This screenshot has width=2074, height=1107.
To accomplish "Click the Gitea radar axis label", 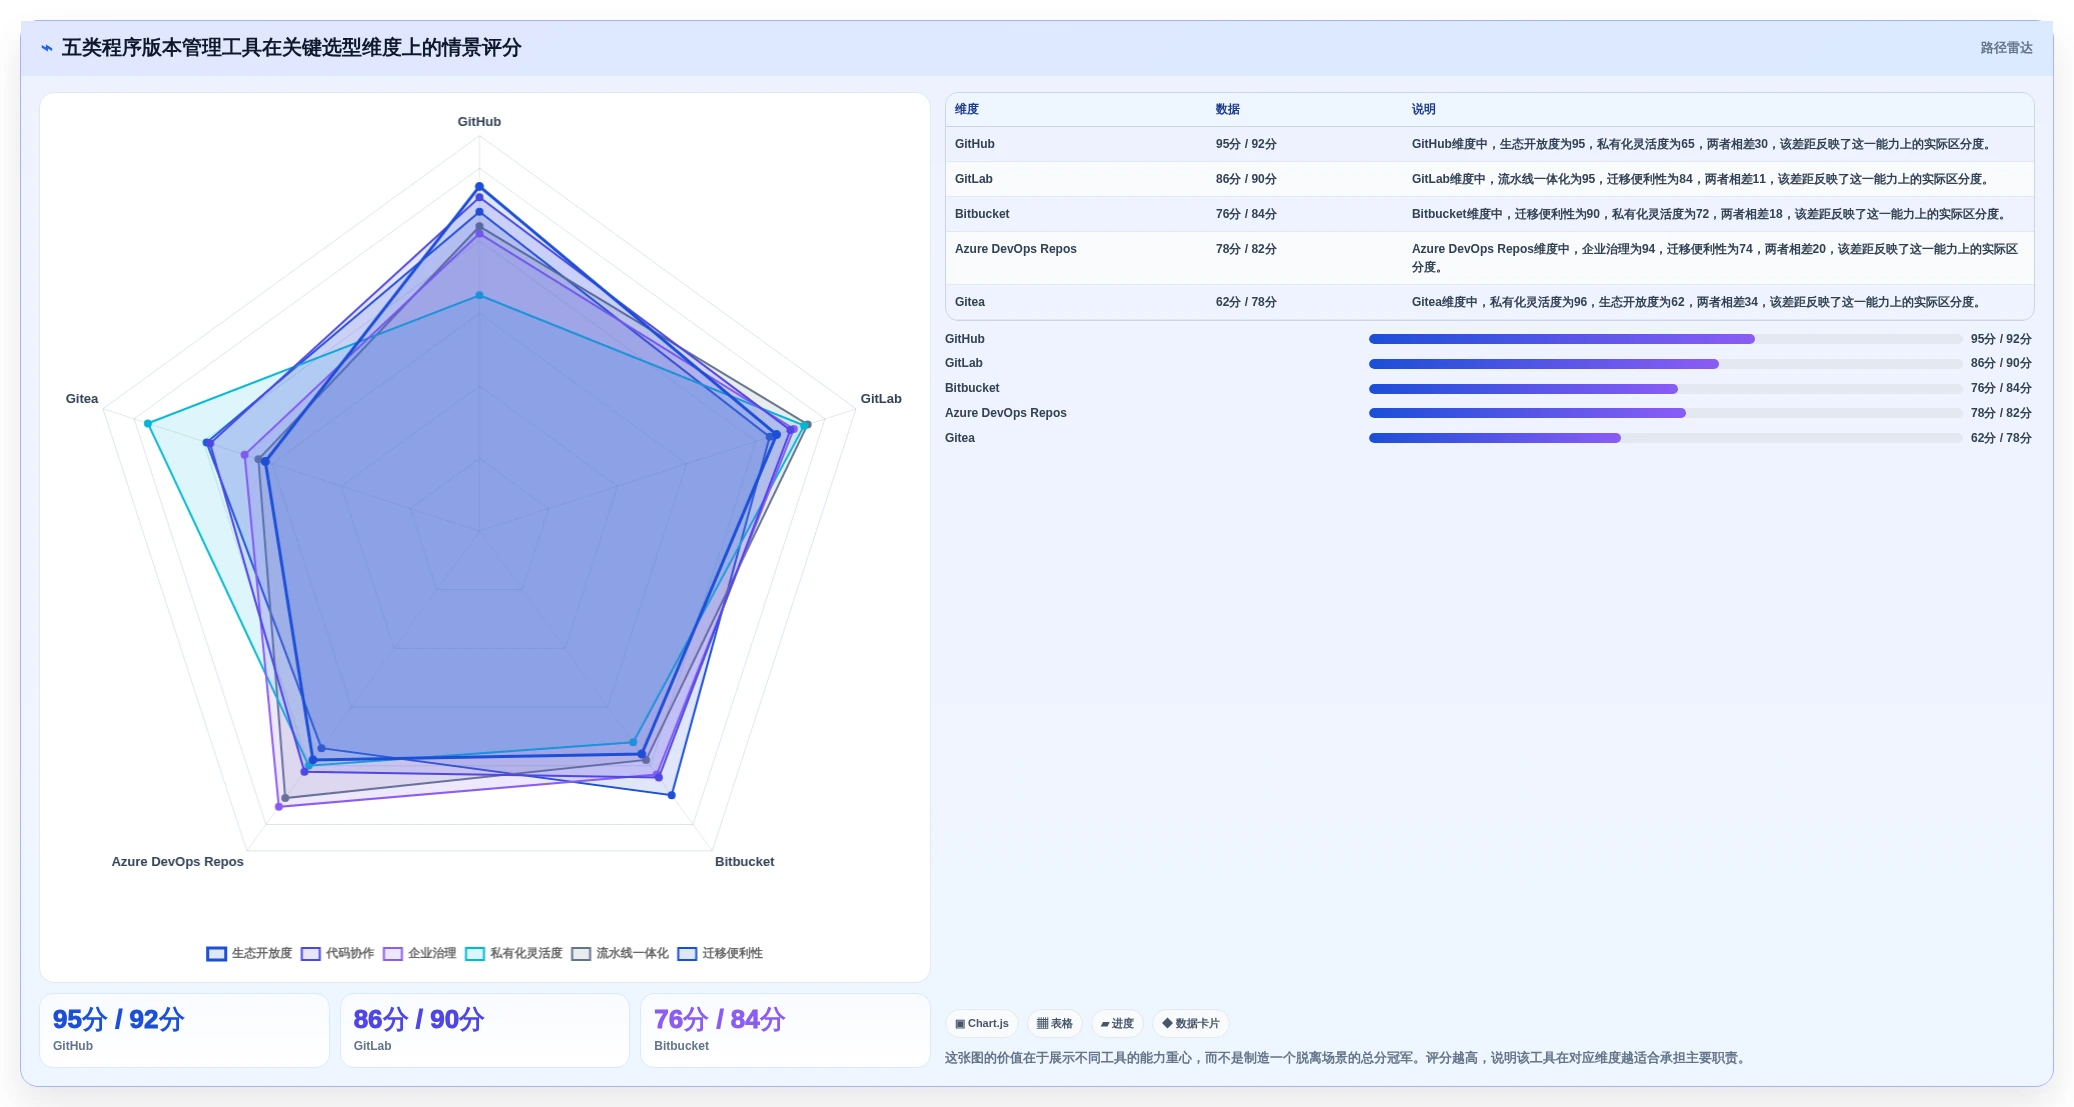I will pos(82,399).
